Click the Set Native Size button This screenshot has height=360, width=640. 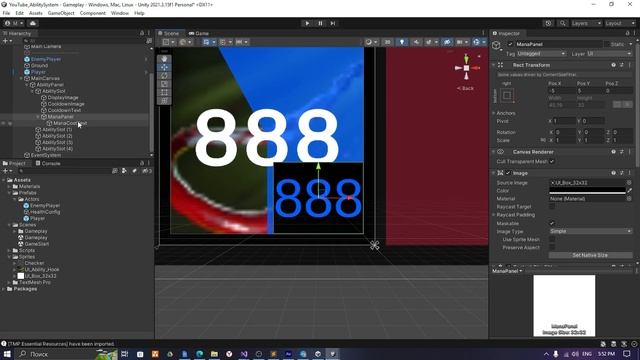[x=590, y=255]
